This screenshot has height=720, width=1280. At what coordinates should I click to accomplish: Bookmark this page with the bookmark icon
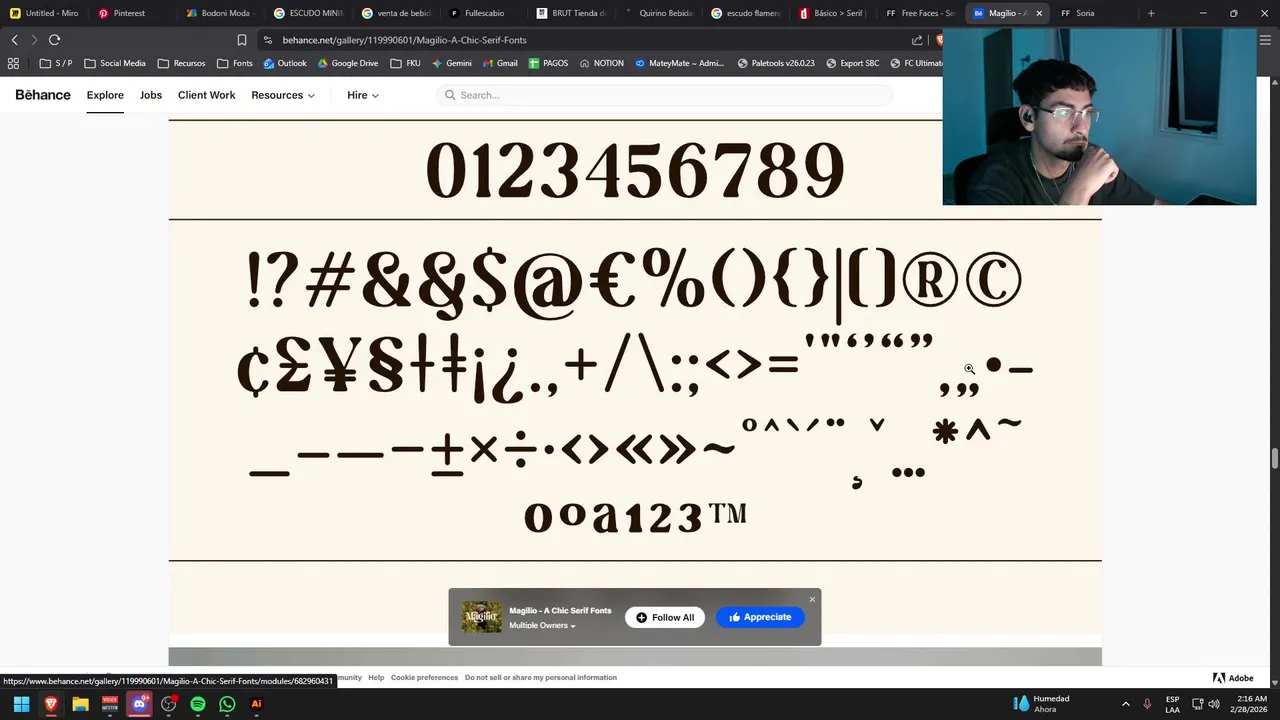[x=242, y=40]
